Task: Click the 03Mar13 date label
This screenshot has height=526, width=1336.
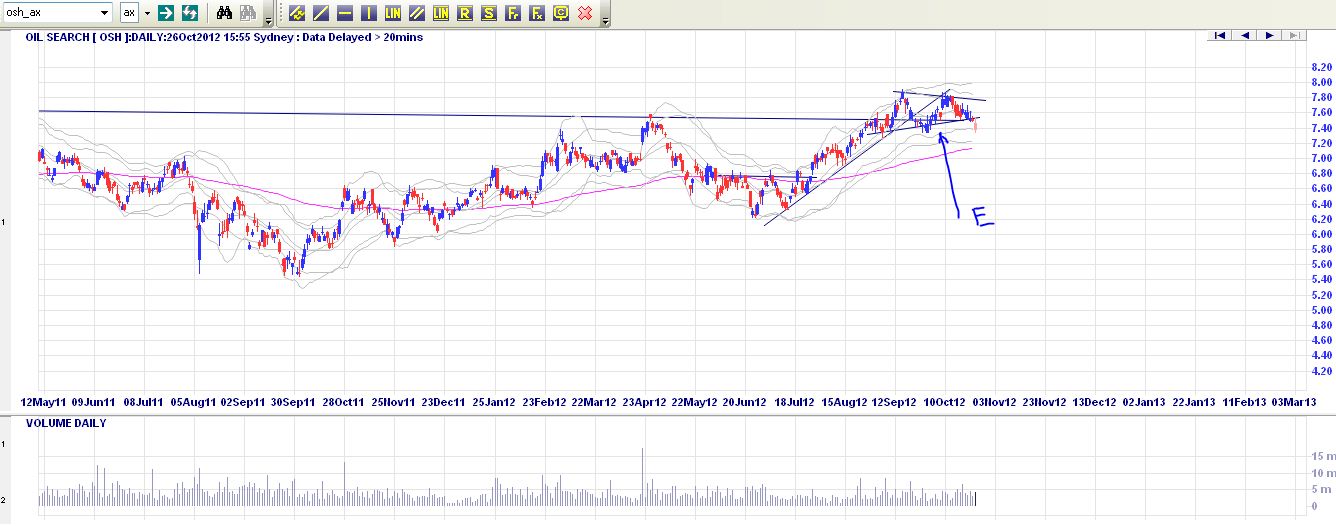Action: [x=1294, y=402]
